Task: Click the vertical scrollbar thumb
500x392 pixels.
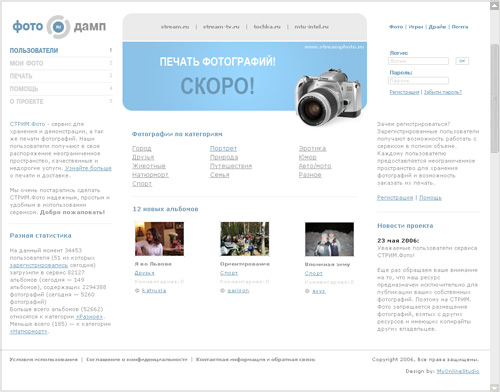Action: (x=495, y=98)
